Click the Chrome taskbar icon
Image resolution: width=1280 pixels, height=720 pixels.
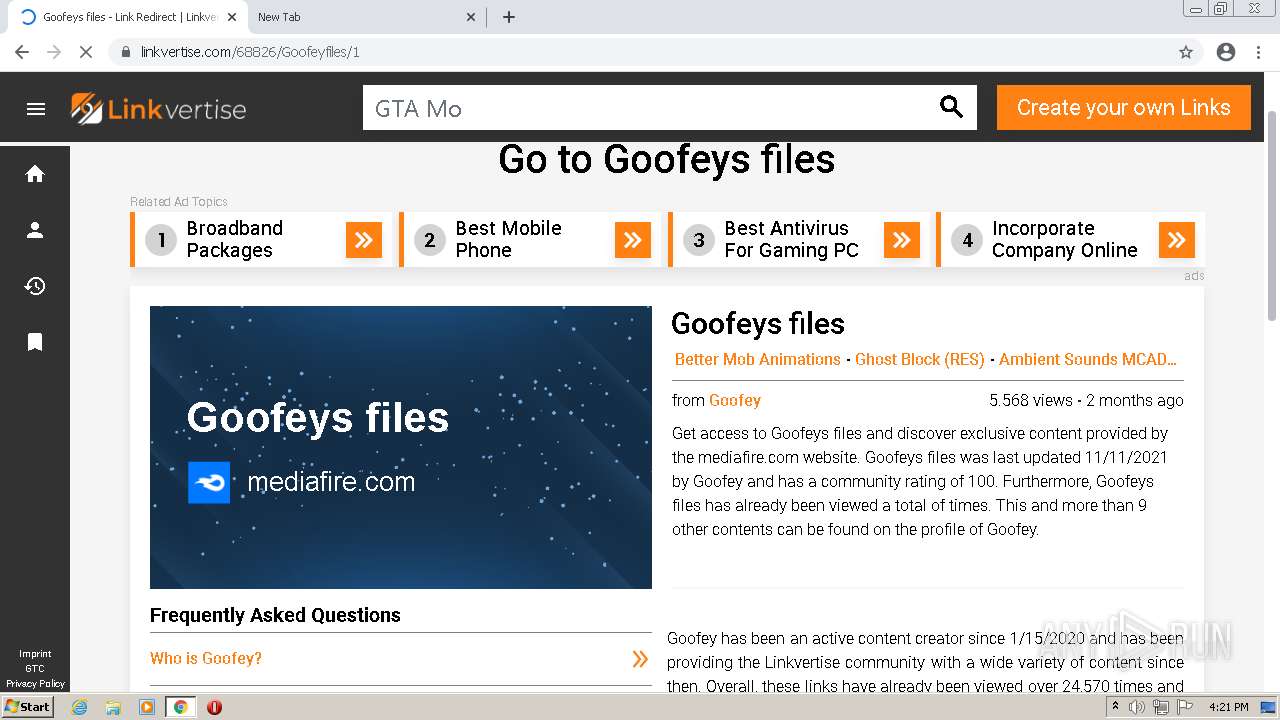(x=181, y=707)
